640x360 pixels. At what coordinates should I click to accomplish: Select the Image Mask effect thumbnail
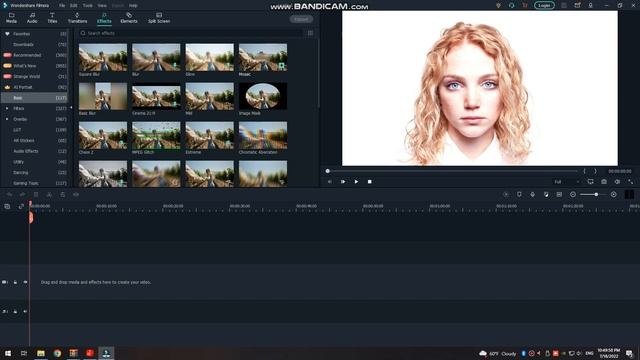point(263,96)
